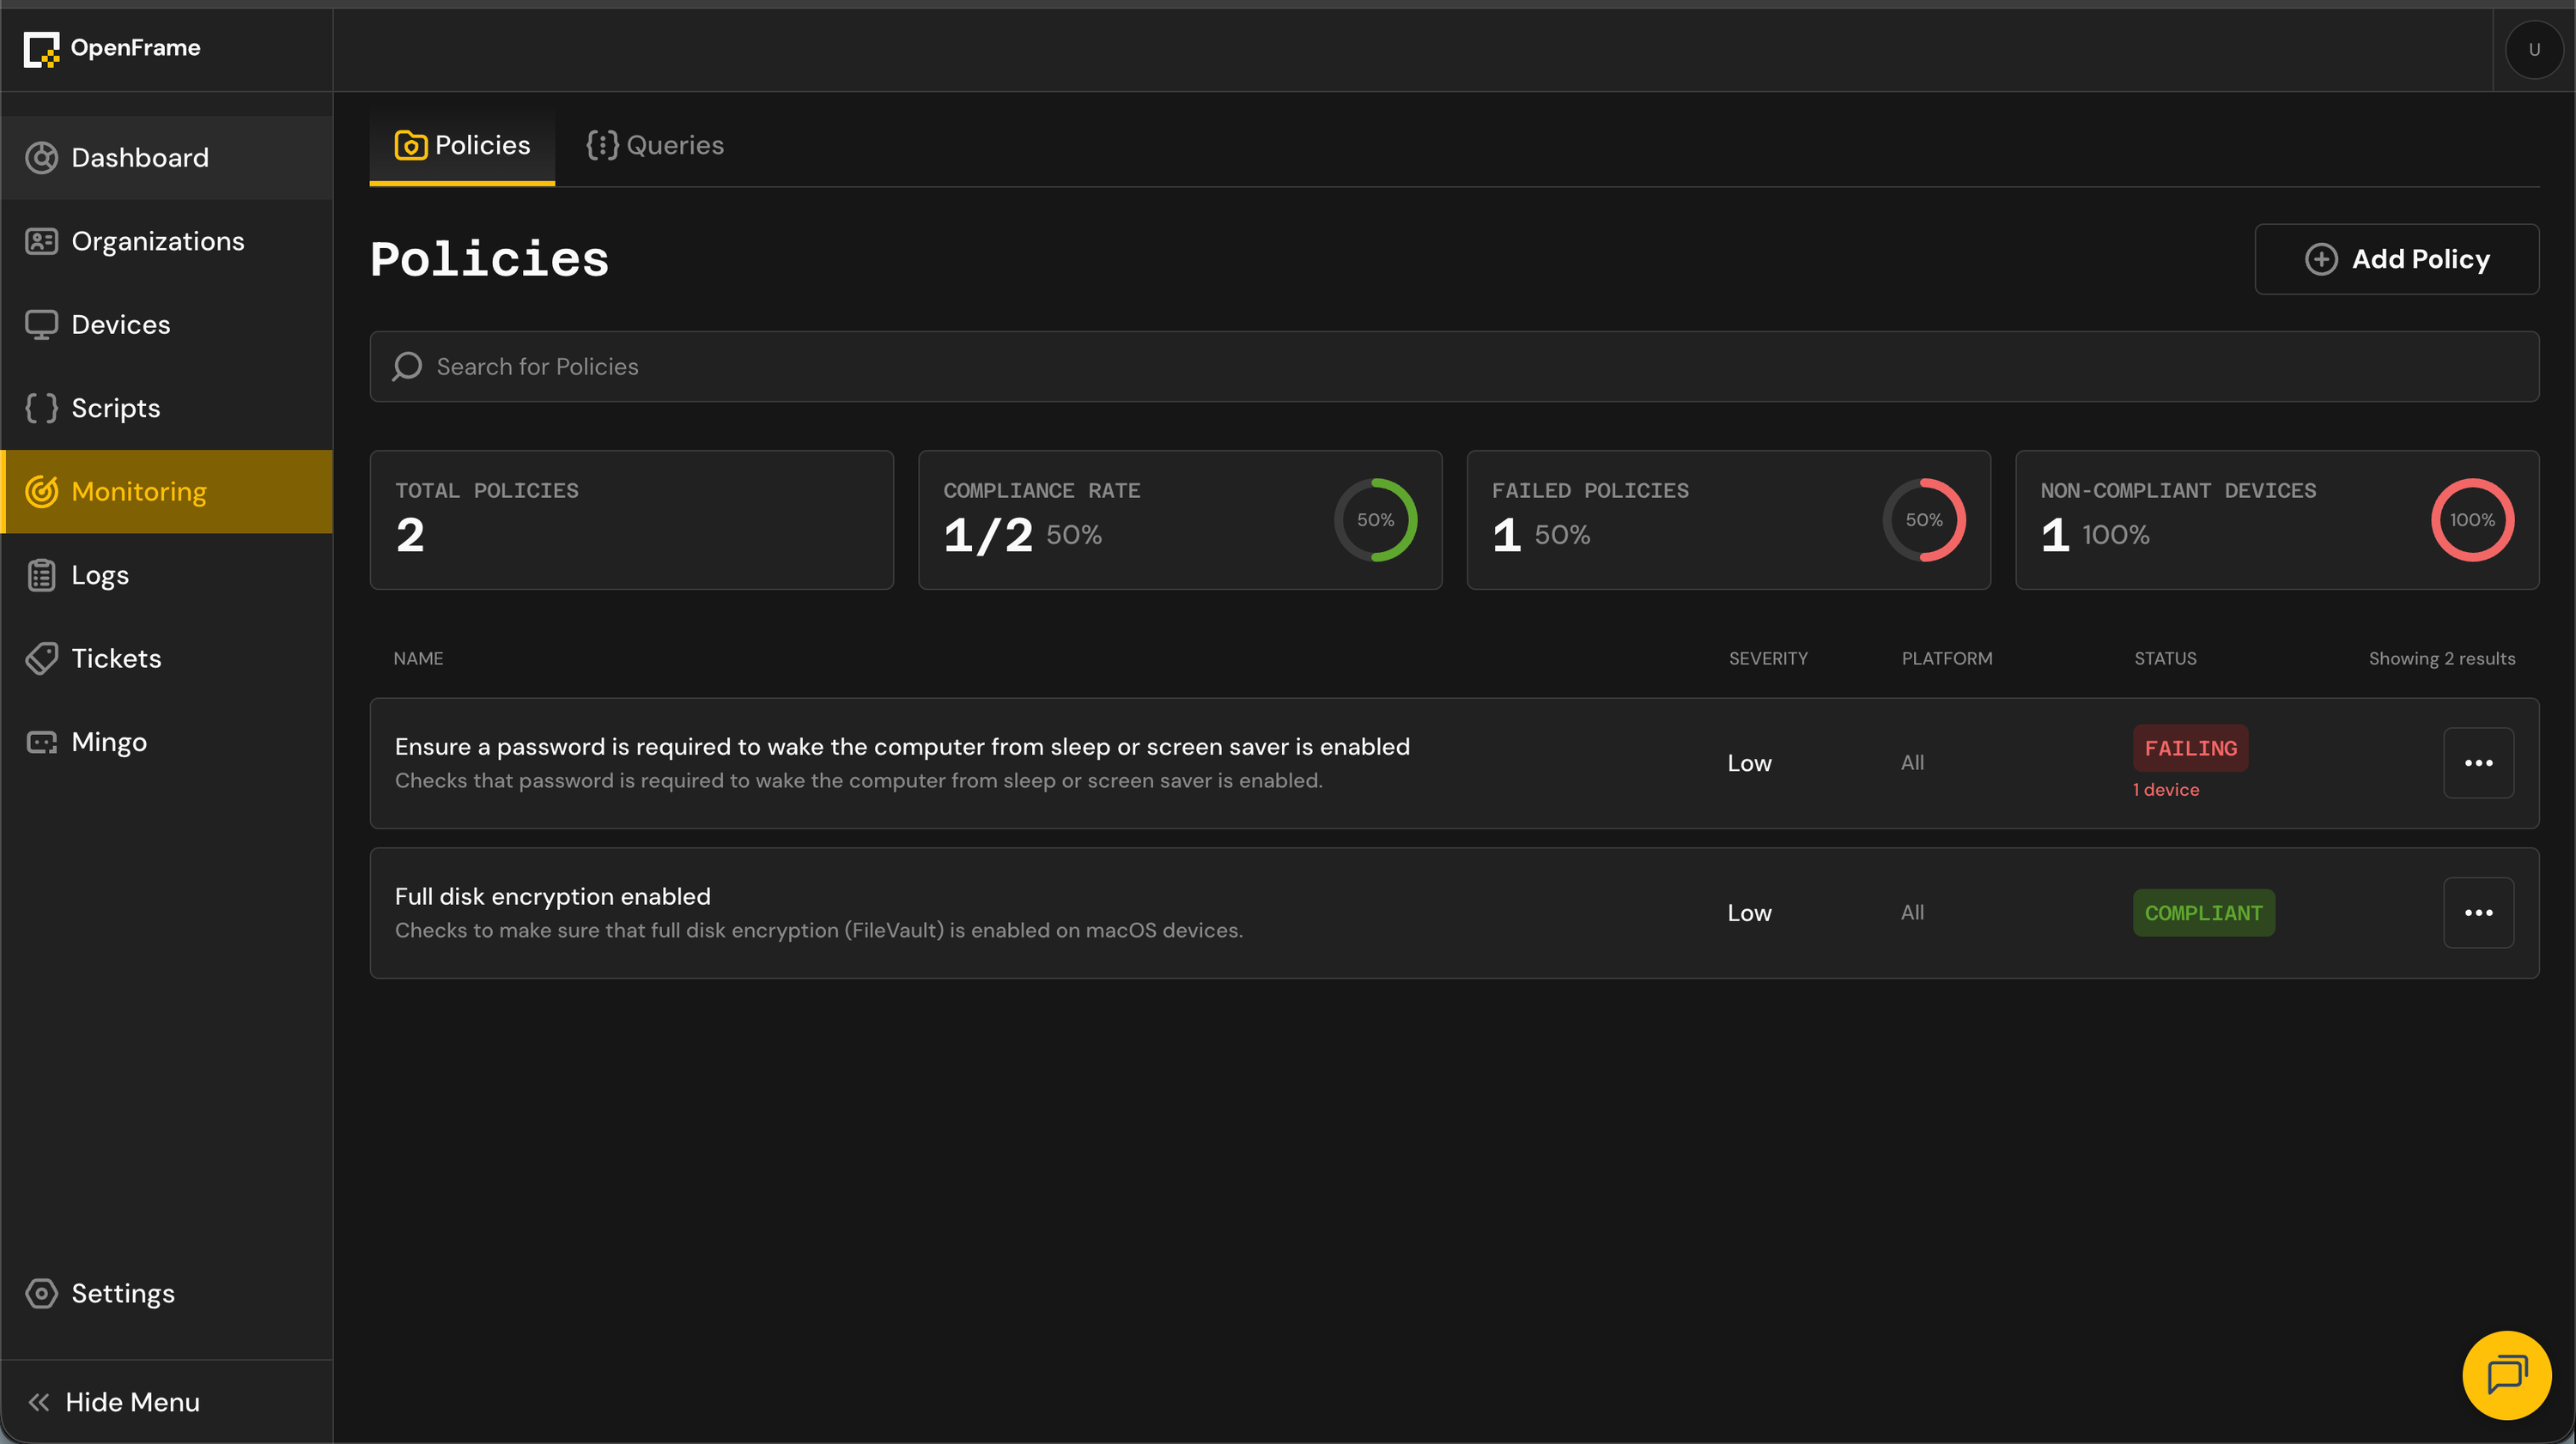Open the Total Policies card
The width and height of the screenshot is (2576, 1444).
click(x=631, y=520)
